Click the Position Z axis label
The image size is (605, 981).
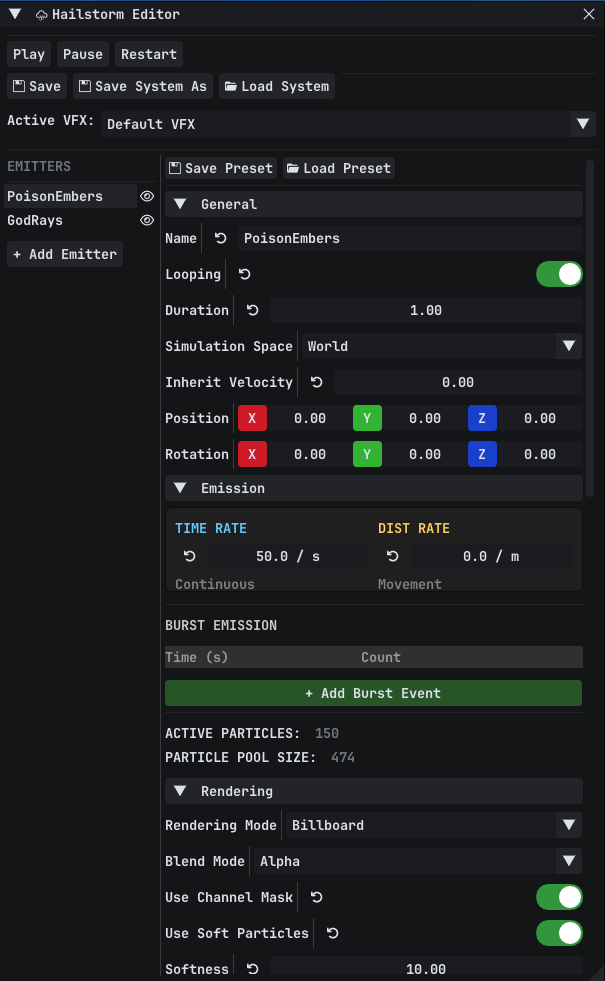coord(482,419)
